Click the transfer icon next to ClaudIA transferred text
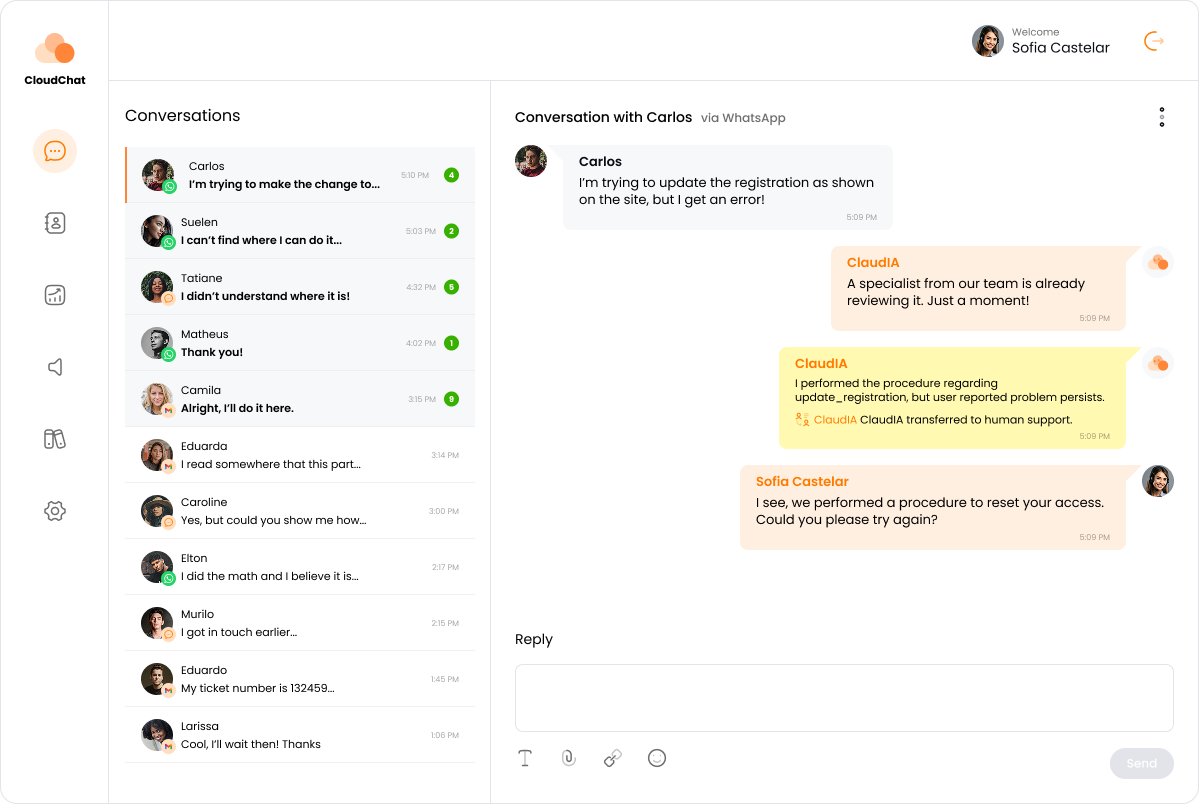 click(x=802, y=419)
